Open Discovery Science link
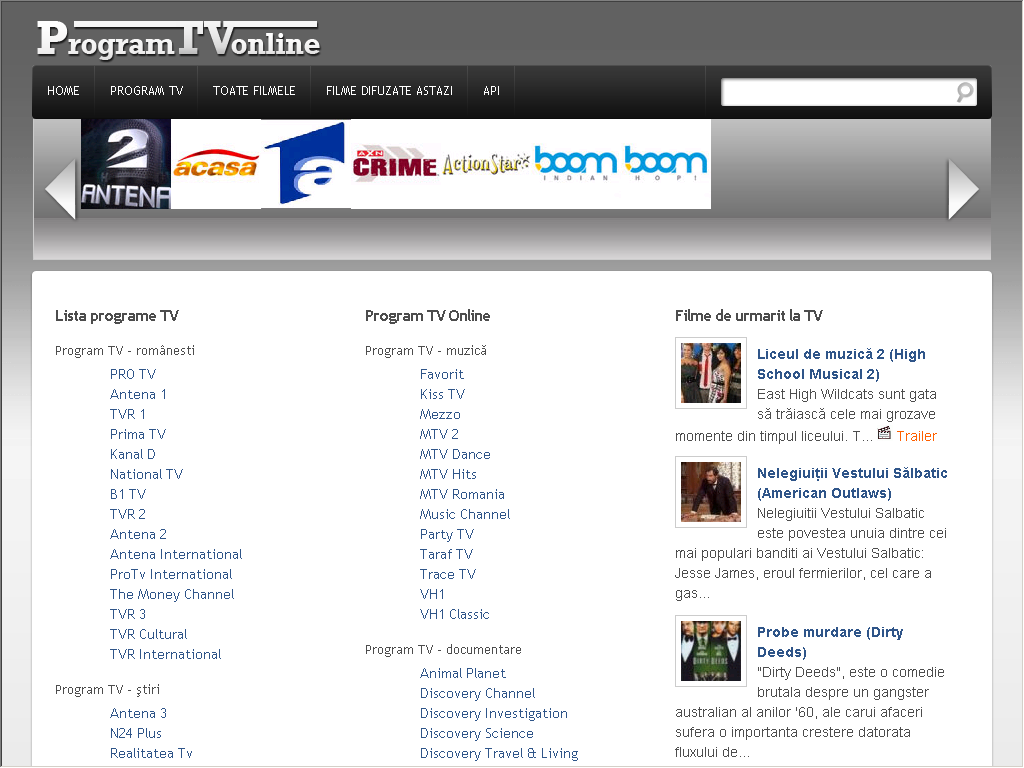Viewport: 1024px width, 768px height. coord(477,733)
